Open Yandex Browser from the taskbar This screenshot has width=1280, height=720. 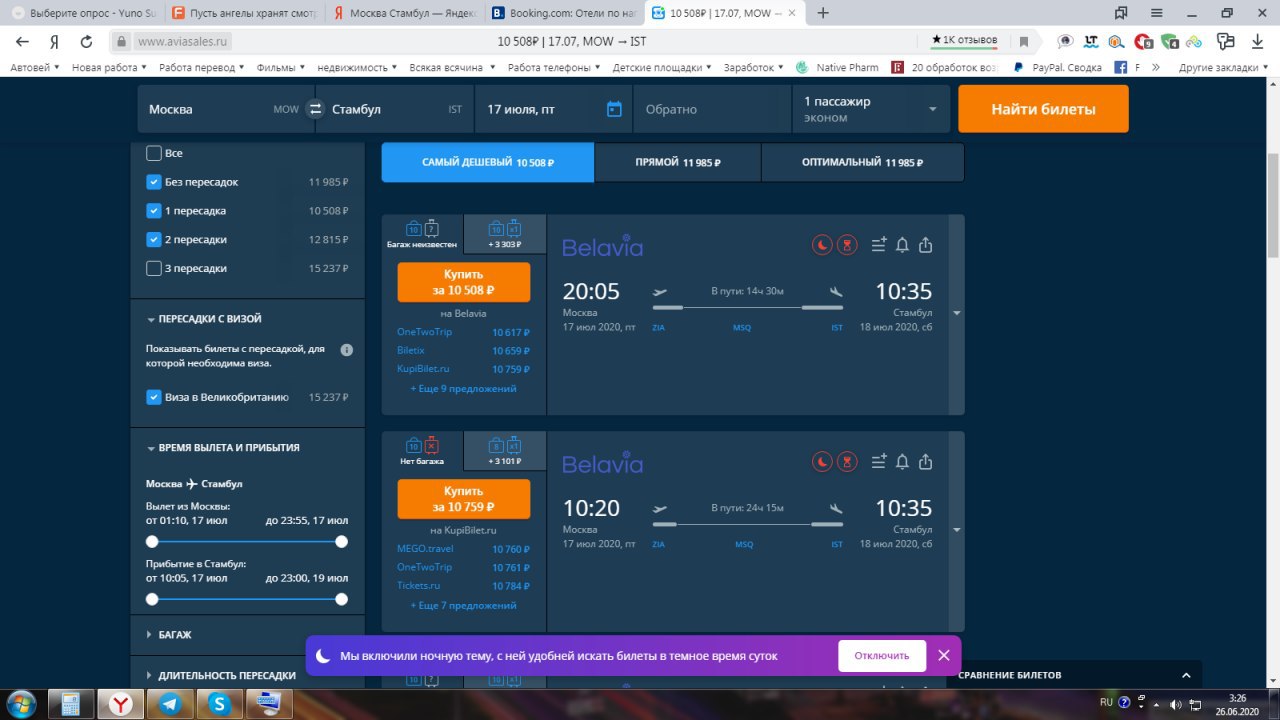click(120, 703)
